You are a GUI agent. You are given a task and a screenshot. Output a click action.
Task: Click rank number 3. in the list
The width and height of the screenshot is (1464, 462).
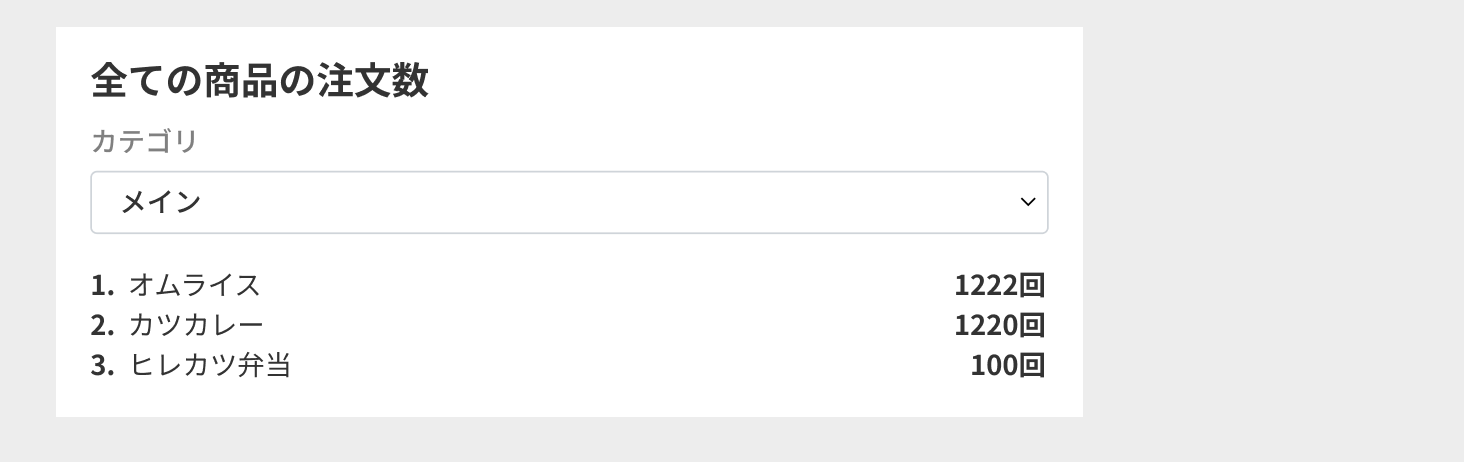click(102, 366)
